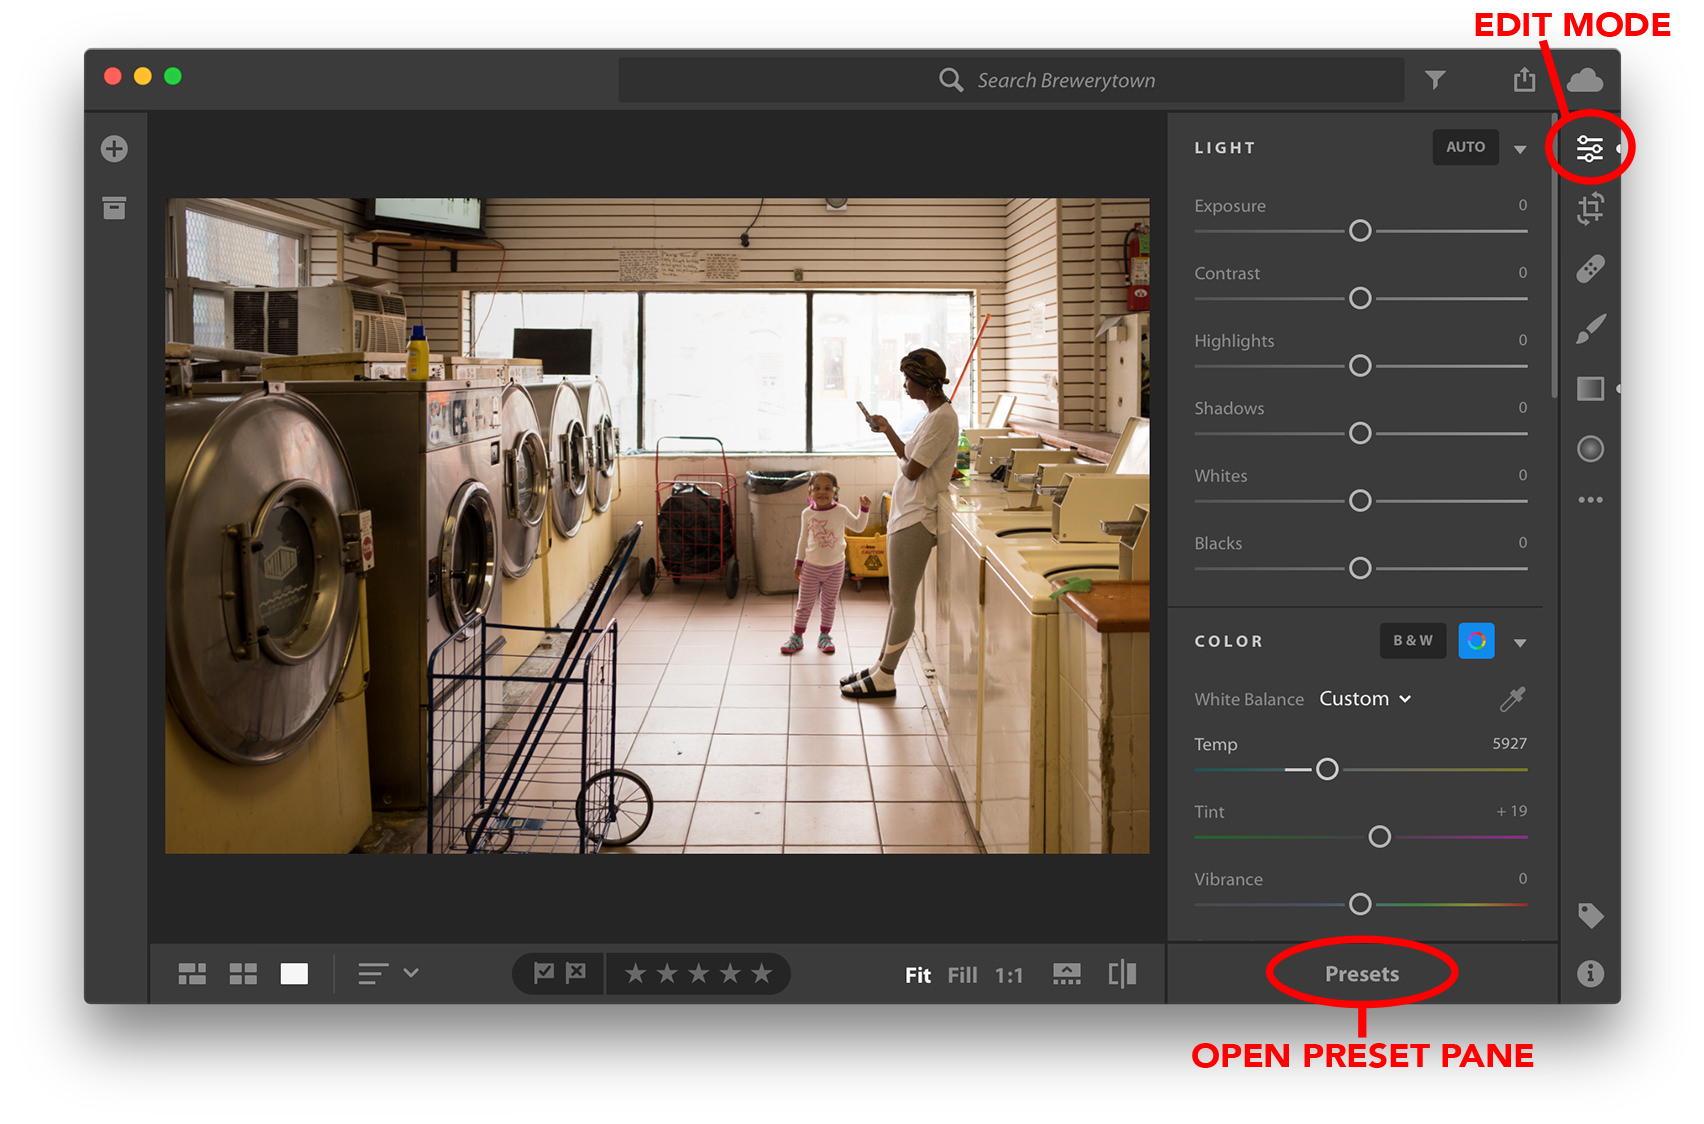Open the Linear Gradient tool
The width and height of the screenshot is (1704, 1124).
pyautogui.click(x=1589, y=389)
